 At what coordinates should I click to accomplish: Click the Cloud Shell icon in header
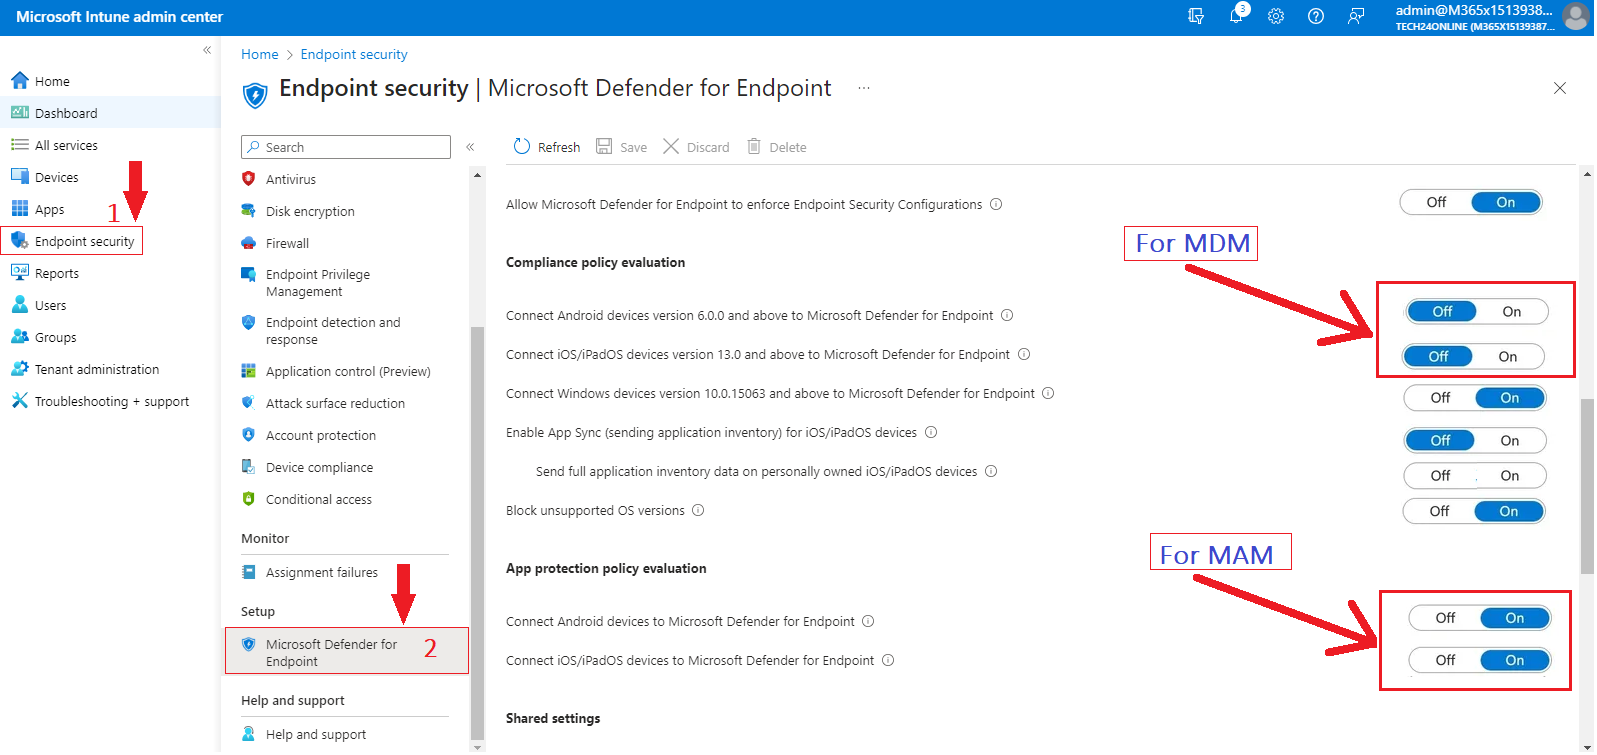coord(1196,16)
